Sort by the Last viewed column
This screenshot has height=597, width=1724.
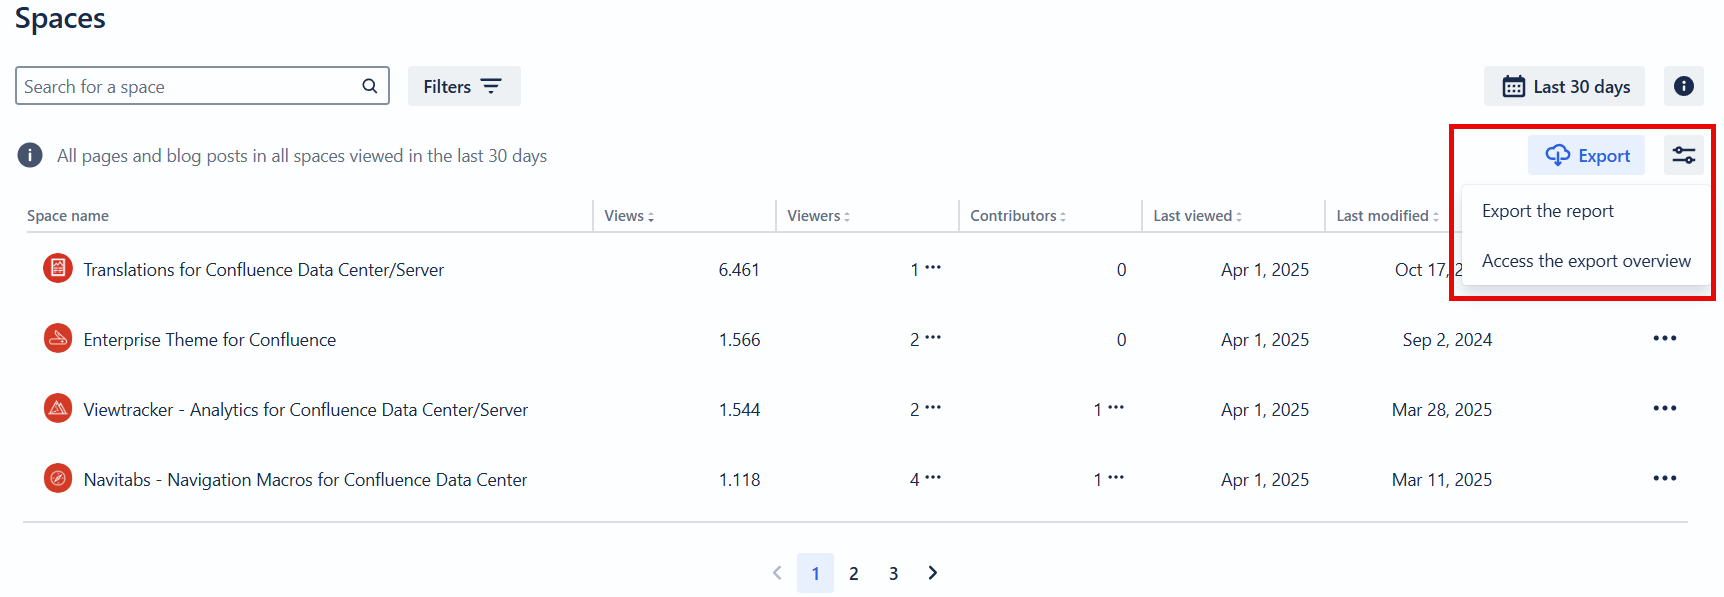click(1197, 216)
